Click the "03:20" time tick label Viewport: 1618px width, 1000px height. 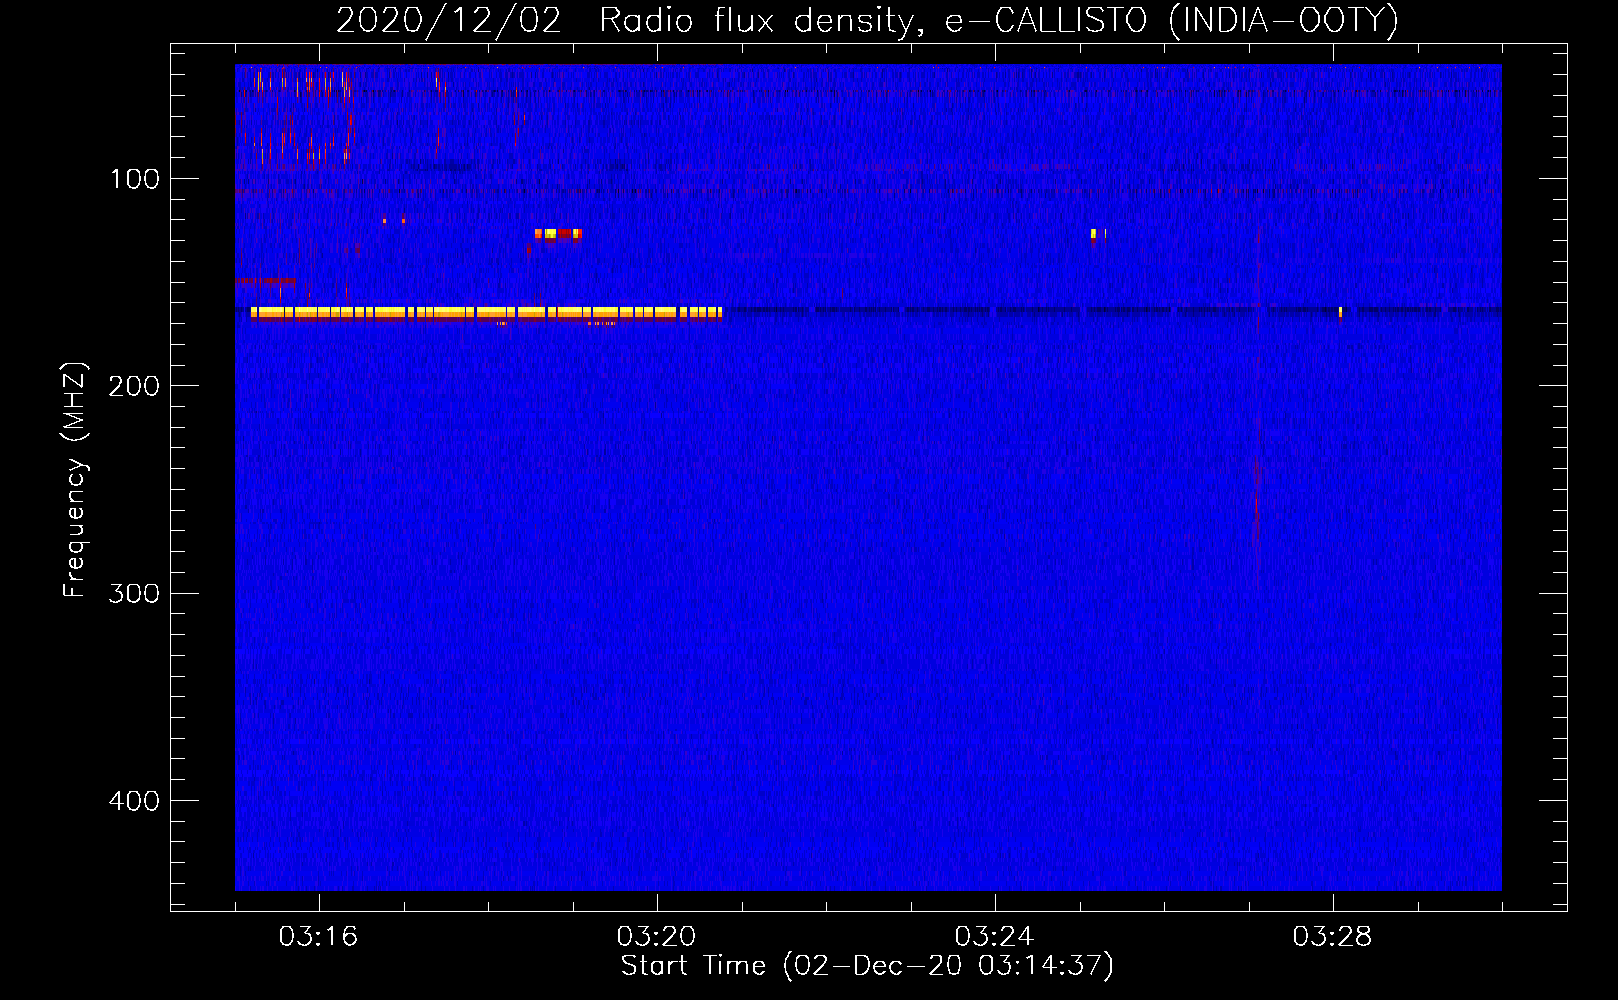pyautogui.click(x=656, y=937)
